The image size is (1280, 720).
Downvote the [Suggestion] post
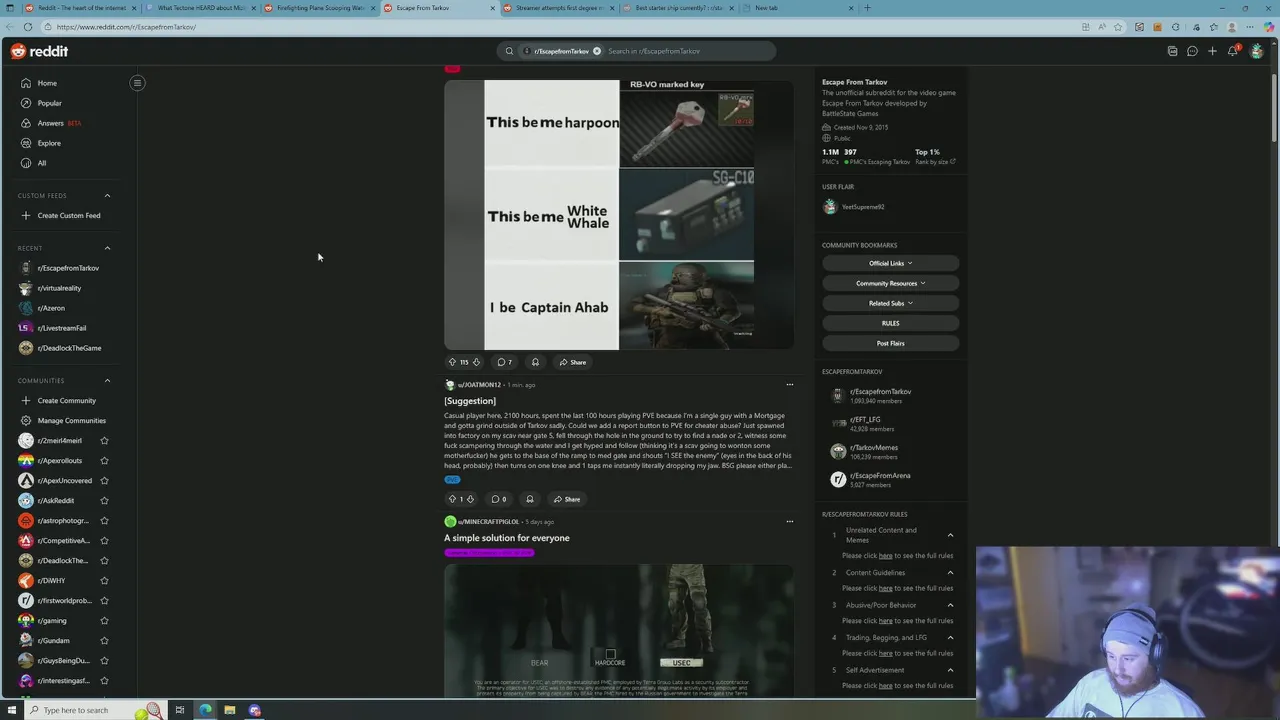pos(470,499)
